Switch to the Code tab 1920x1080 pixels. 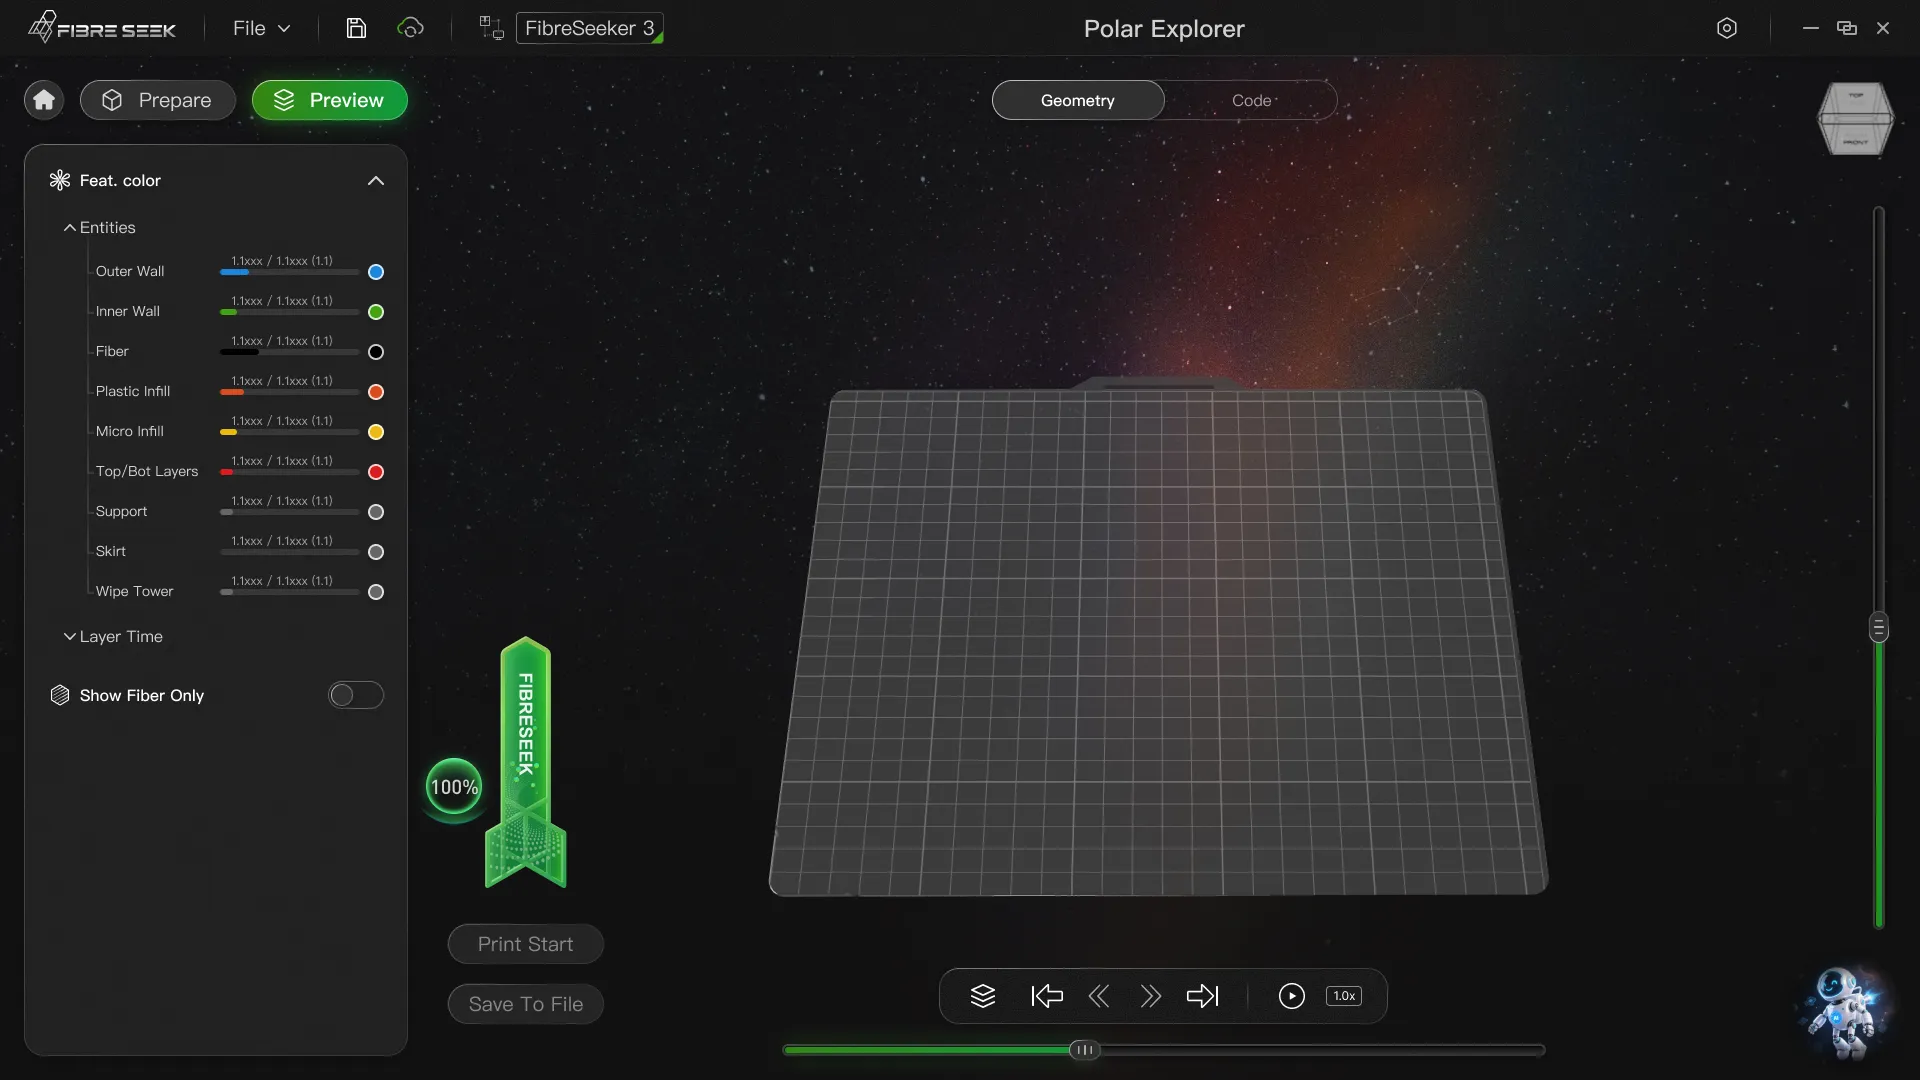1251,100
